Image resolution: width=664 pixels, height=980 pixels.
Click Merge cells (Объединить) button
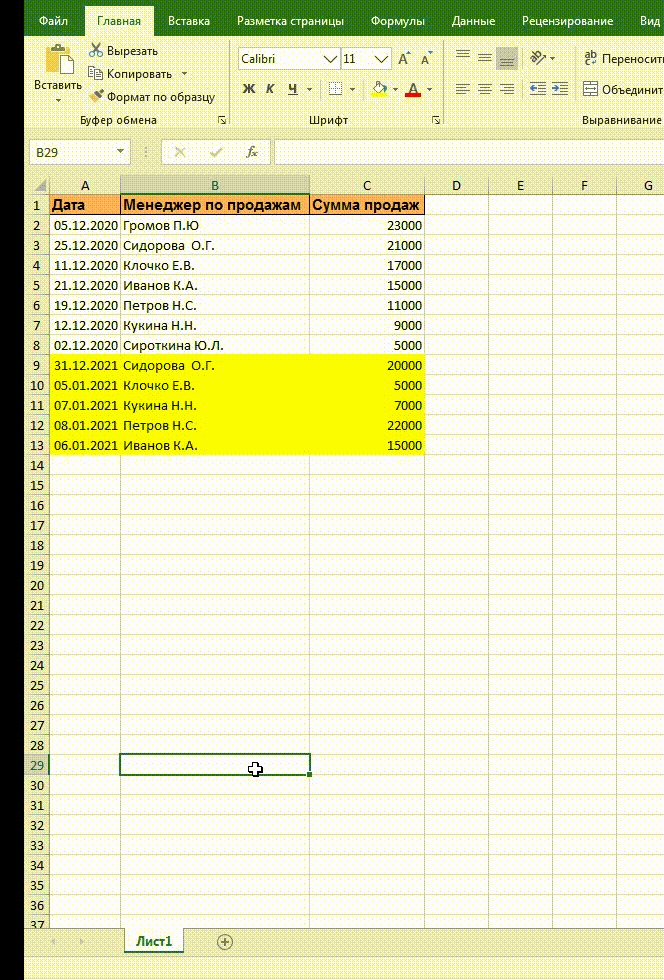tap(623, 89)
